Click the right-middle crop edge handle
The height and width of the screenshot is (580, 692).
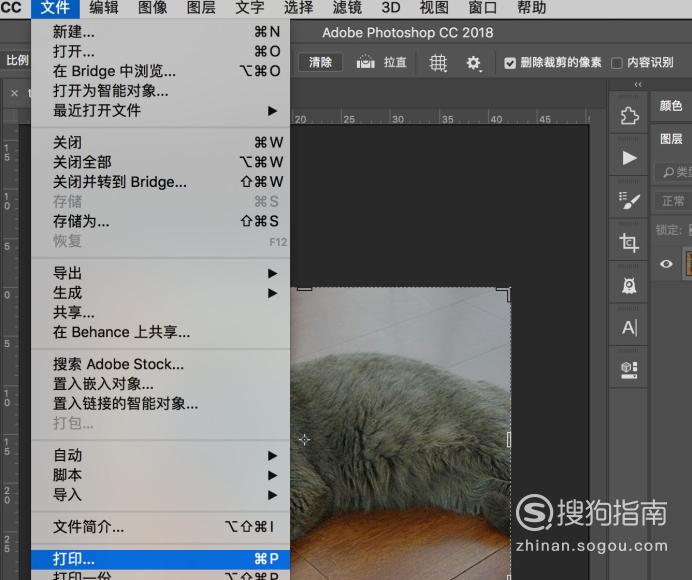point(509,440)
